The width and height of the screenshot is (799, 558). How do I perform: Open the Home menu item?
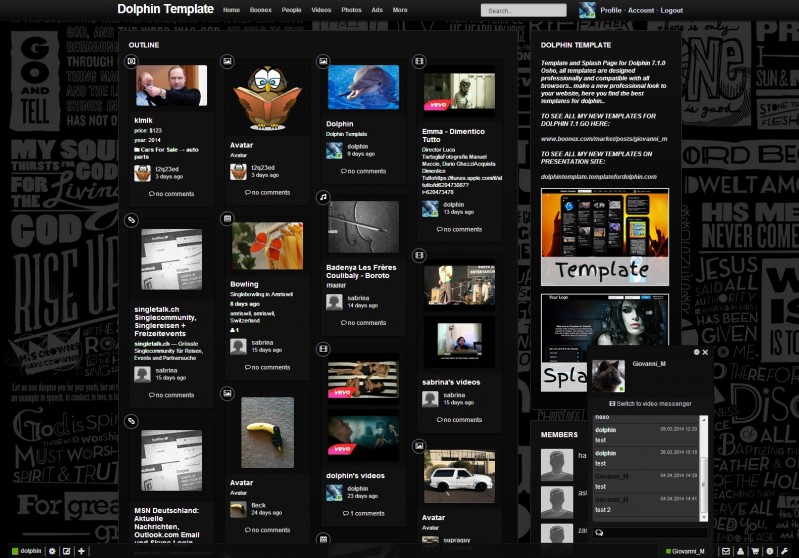tap(231, 10)
